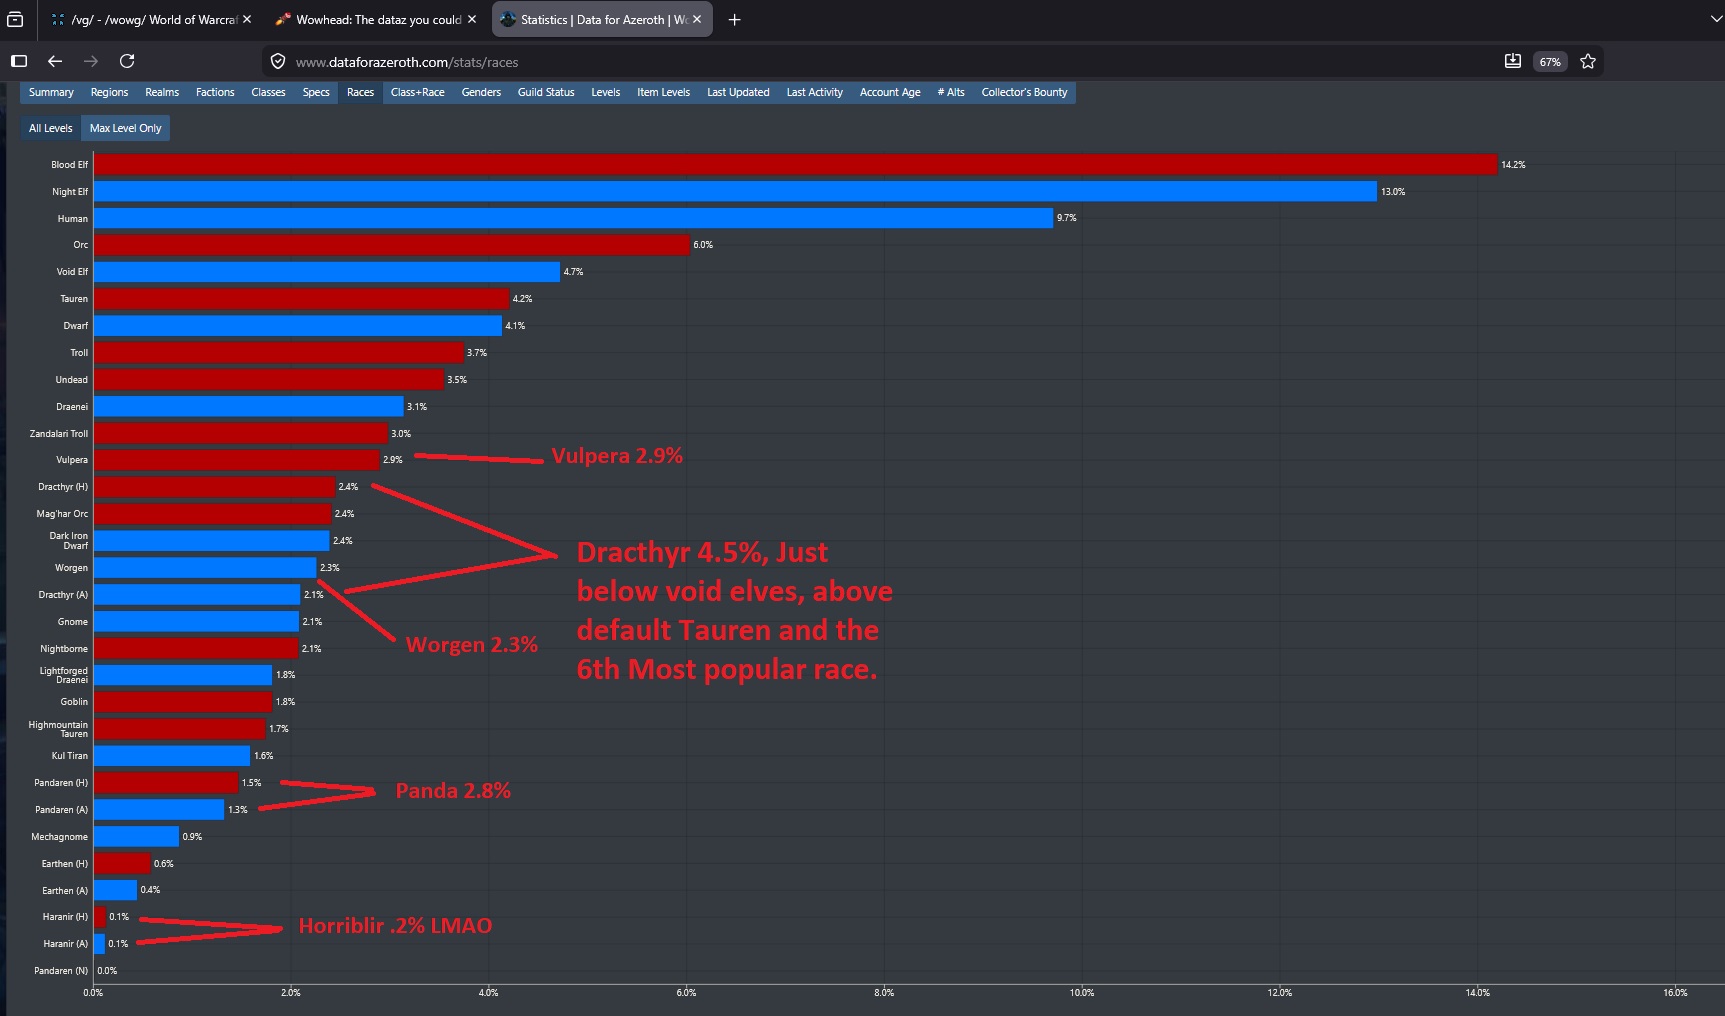1725x1016 pixels.
Task: Open the Regions stats tab
Action: tap(109, 92)
